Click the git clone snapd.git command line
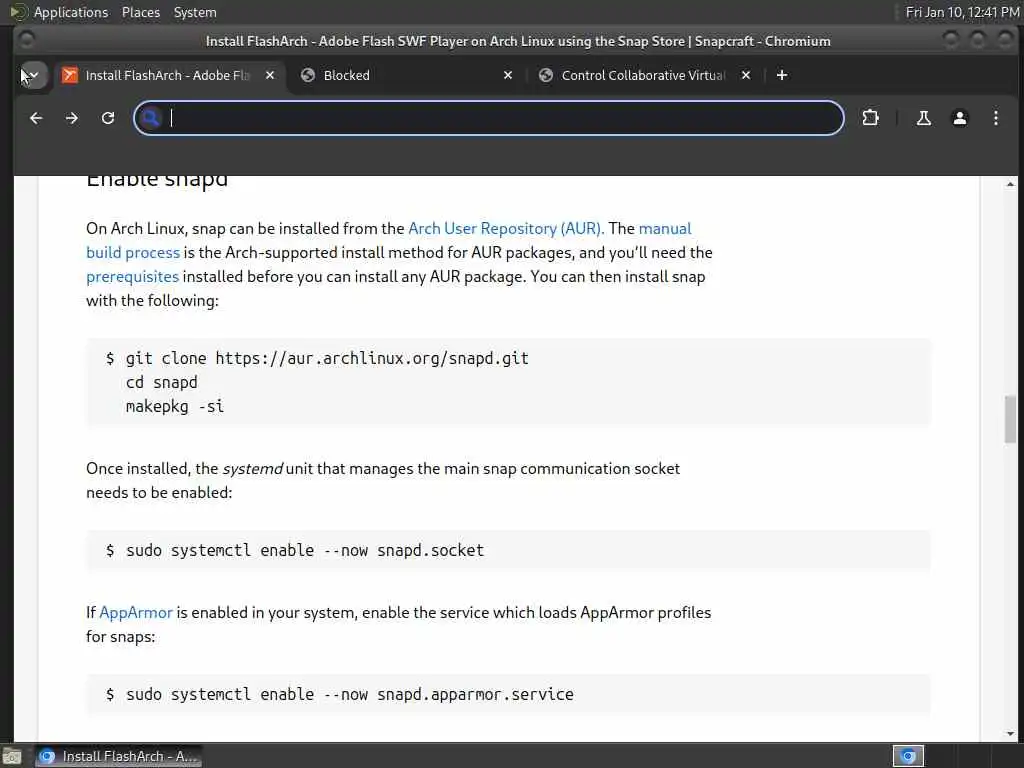 click(x=327, y=359)
